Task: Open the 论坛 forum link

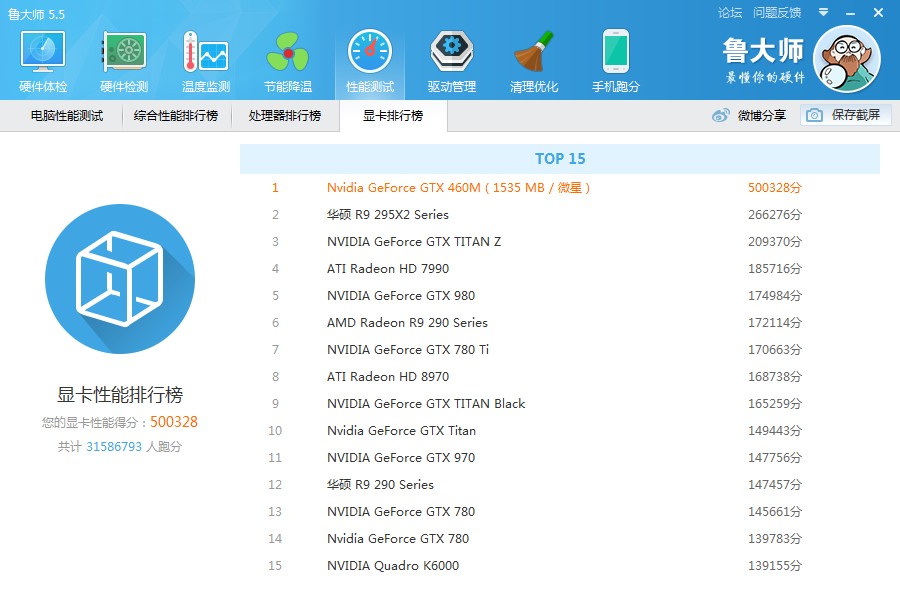Action: click(x=730, y=13)
